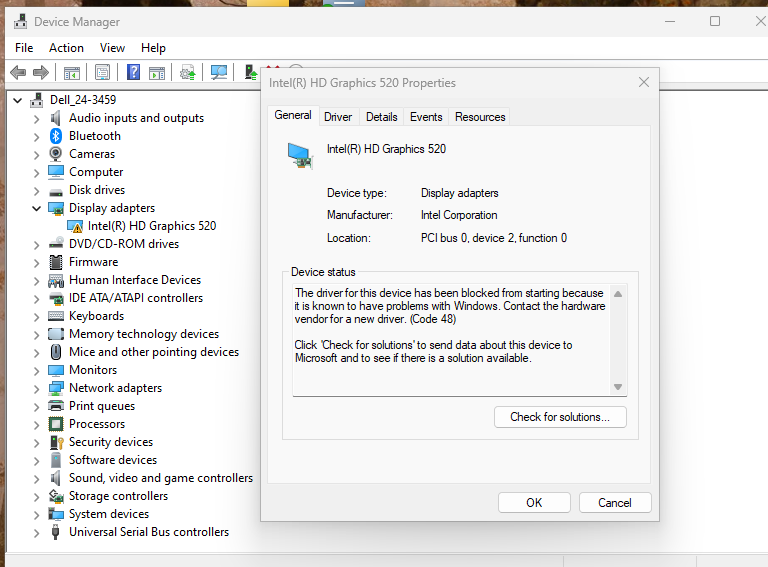Expand the Human Interface Devices chevron

tap(36, 281)
